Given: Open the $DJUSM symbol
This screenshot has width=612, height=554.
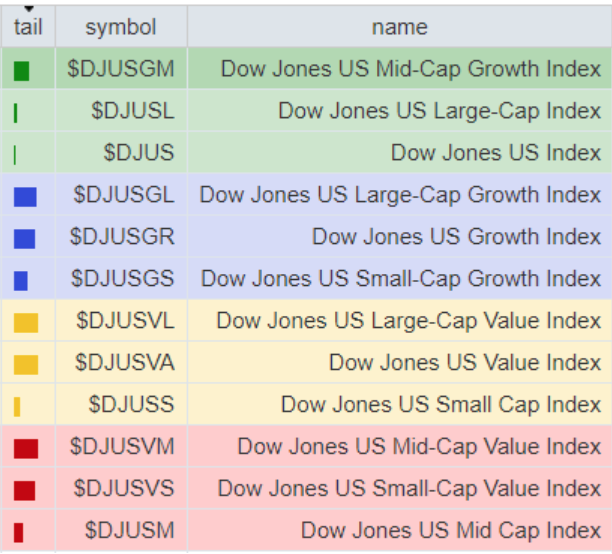Looking at the screenshot, I should (x=129, y=530).
